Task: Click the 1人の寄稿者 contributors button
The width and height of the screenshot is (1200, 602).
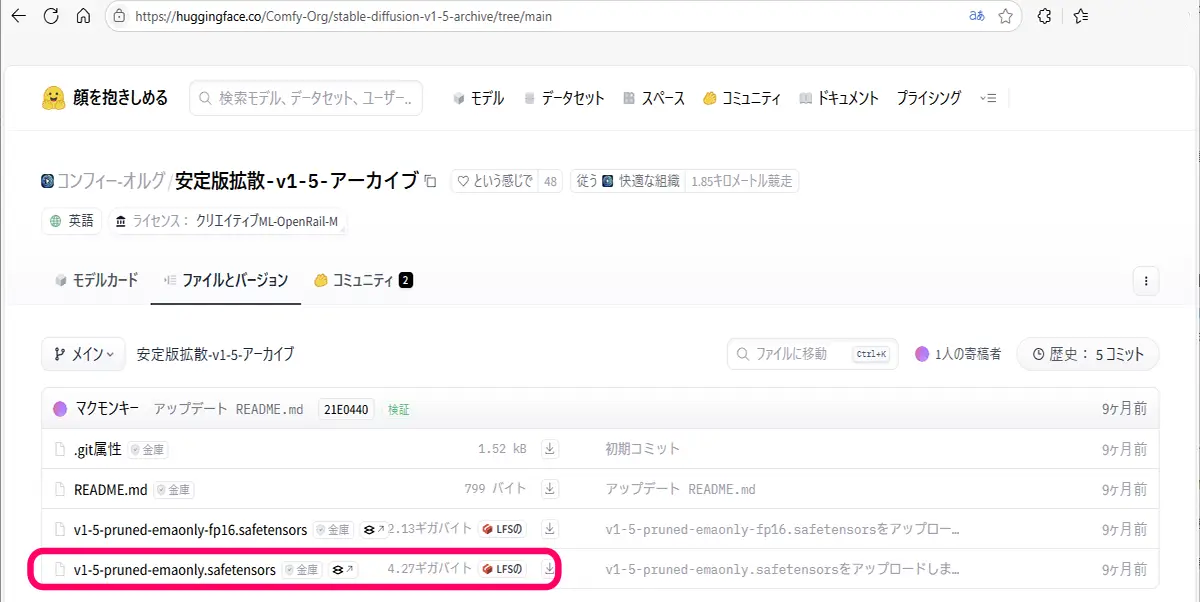Action: 958,354
